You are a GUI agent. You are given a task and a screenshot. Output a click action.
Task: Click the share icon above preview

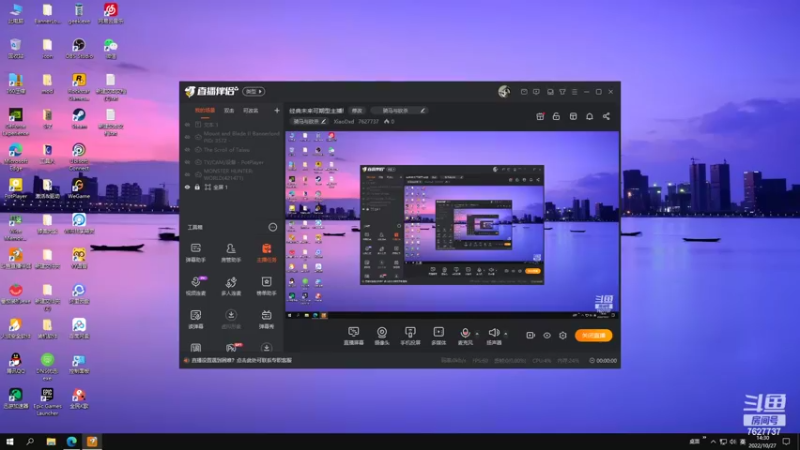point(606,116)
